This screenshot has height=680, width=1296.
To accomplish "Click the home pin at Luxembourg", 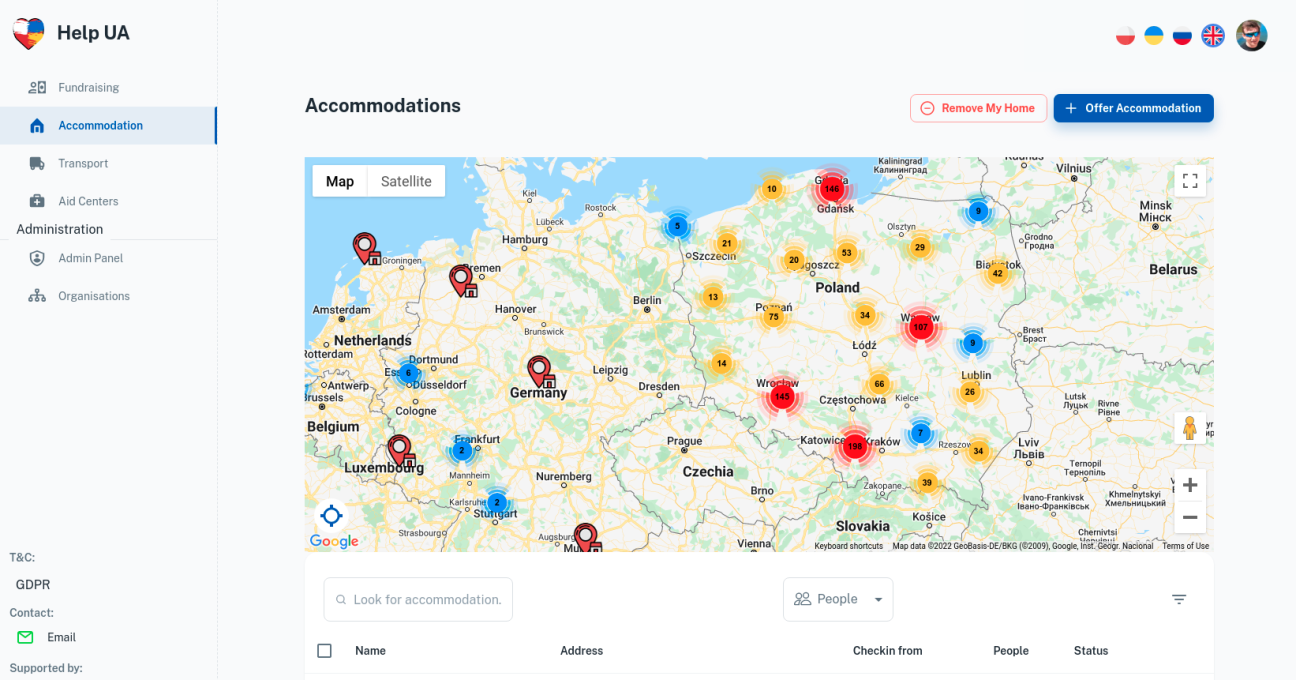I will (400, 452).
